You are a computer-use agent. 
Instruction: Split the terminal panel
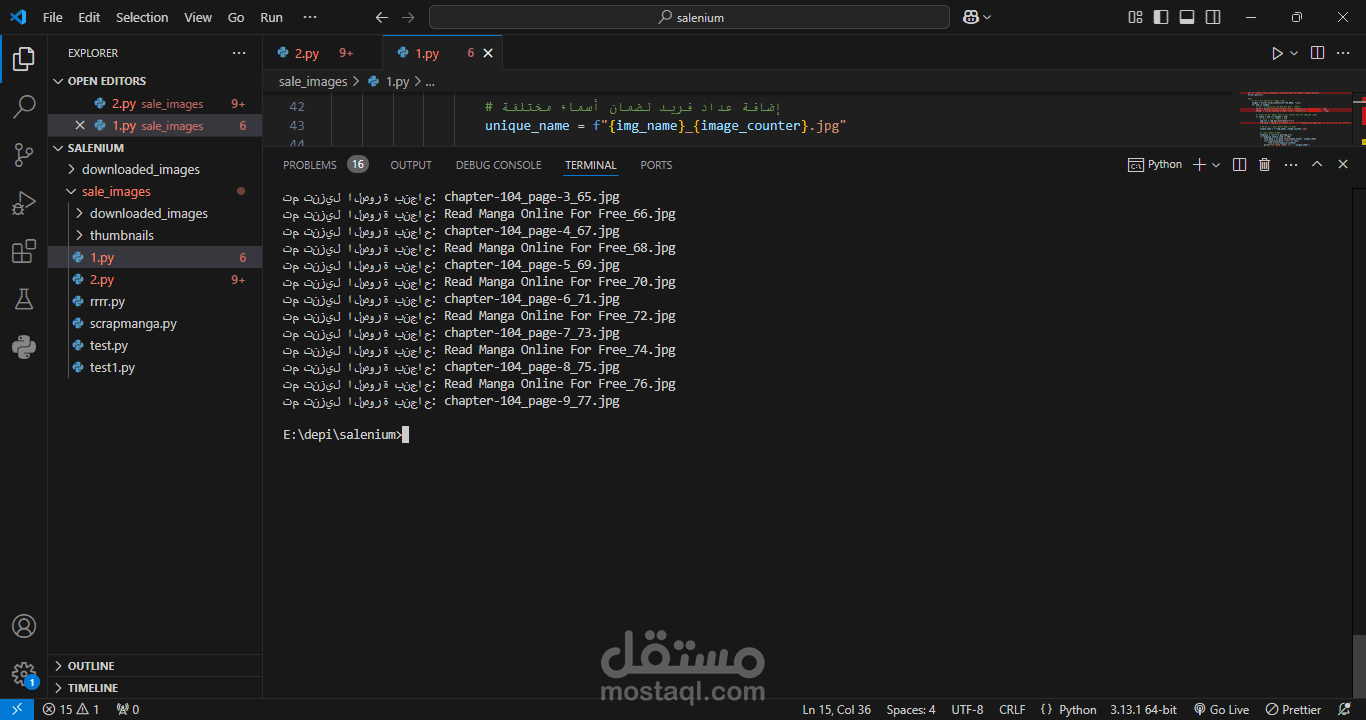(x=1239, y=164)
